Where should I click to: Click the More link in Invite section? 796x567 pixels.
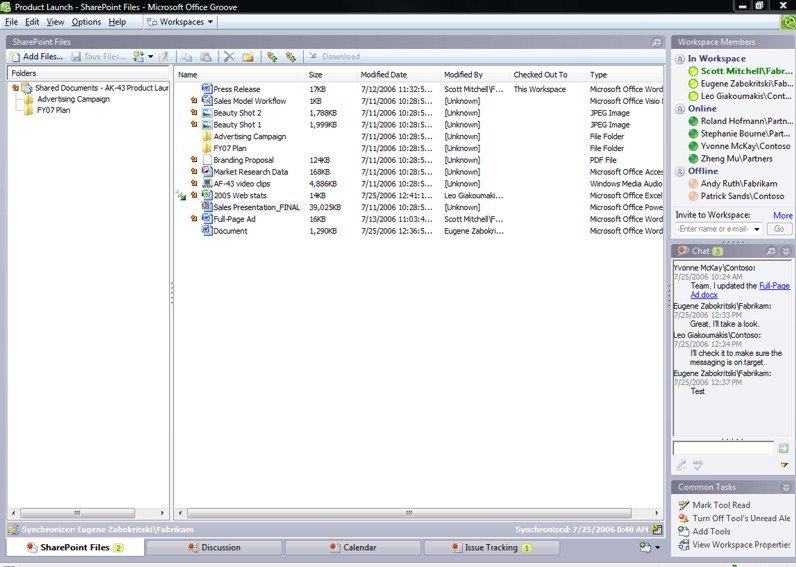782,215
